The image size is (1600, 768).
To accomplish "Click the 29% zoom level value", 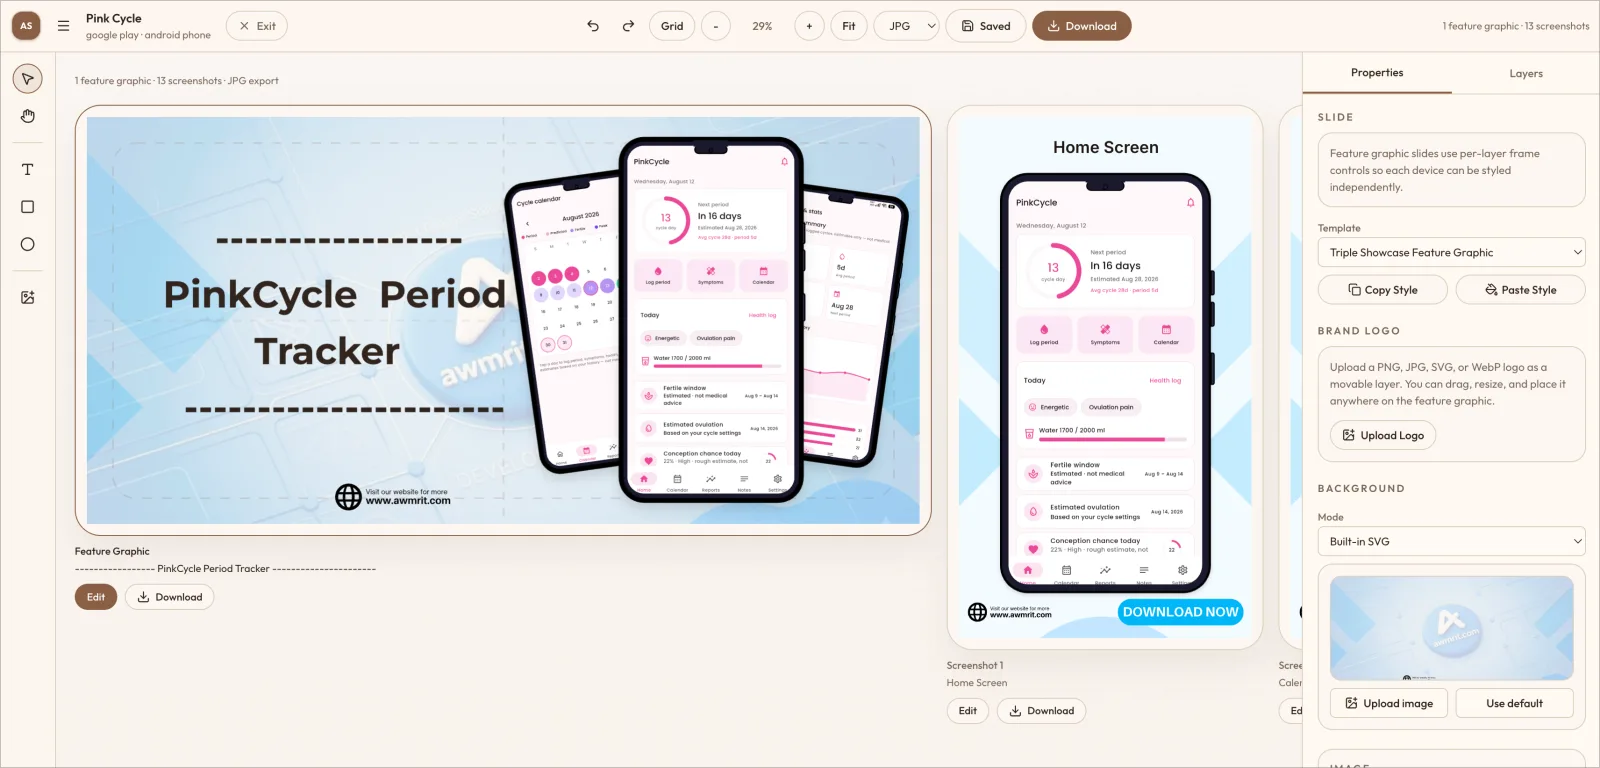I will [762, 26].
